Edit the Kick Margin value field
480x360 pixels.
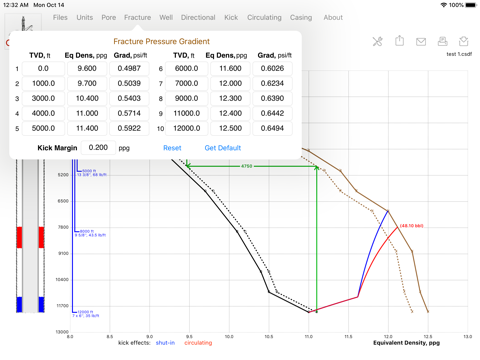point(98,147)
